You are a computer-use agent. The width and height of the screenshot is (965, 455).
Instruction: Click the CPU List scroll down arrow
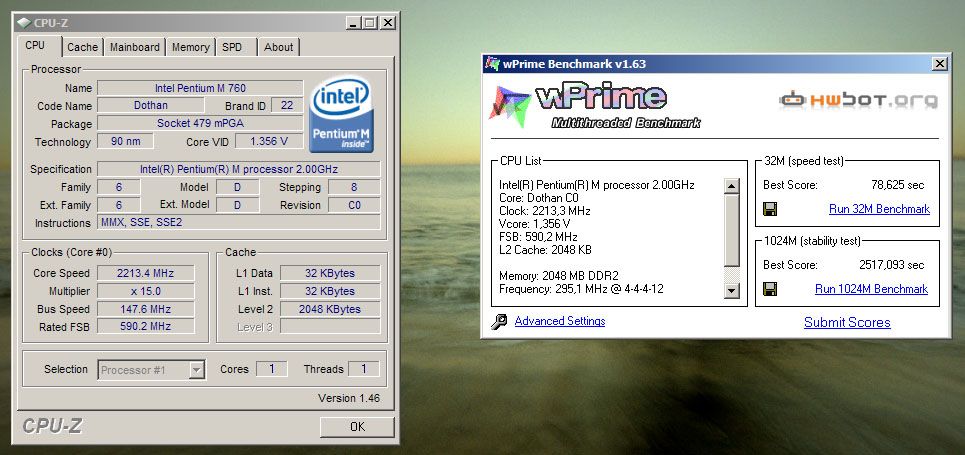click(732, 291)
